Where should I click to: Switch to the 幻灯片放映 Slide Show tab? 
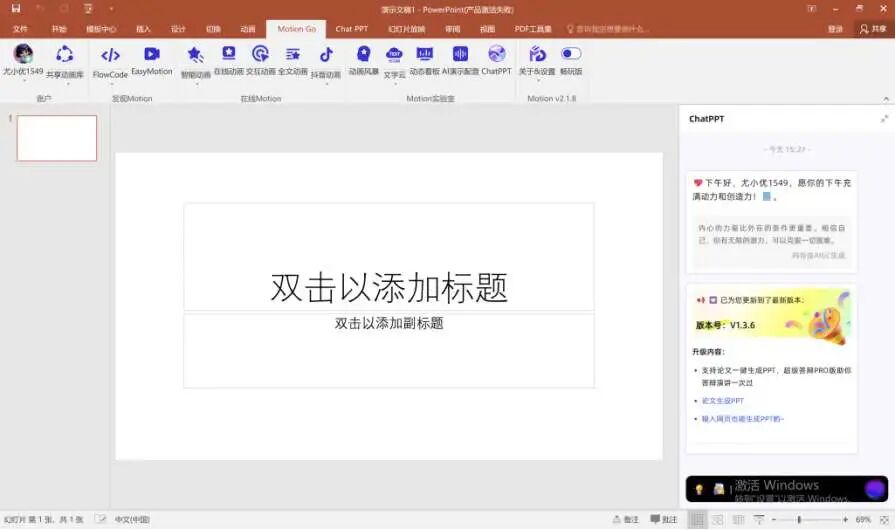point(406,29)
